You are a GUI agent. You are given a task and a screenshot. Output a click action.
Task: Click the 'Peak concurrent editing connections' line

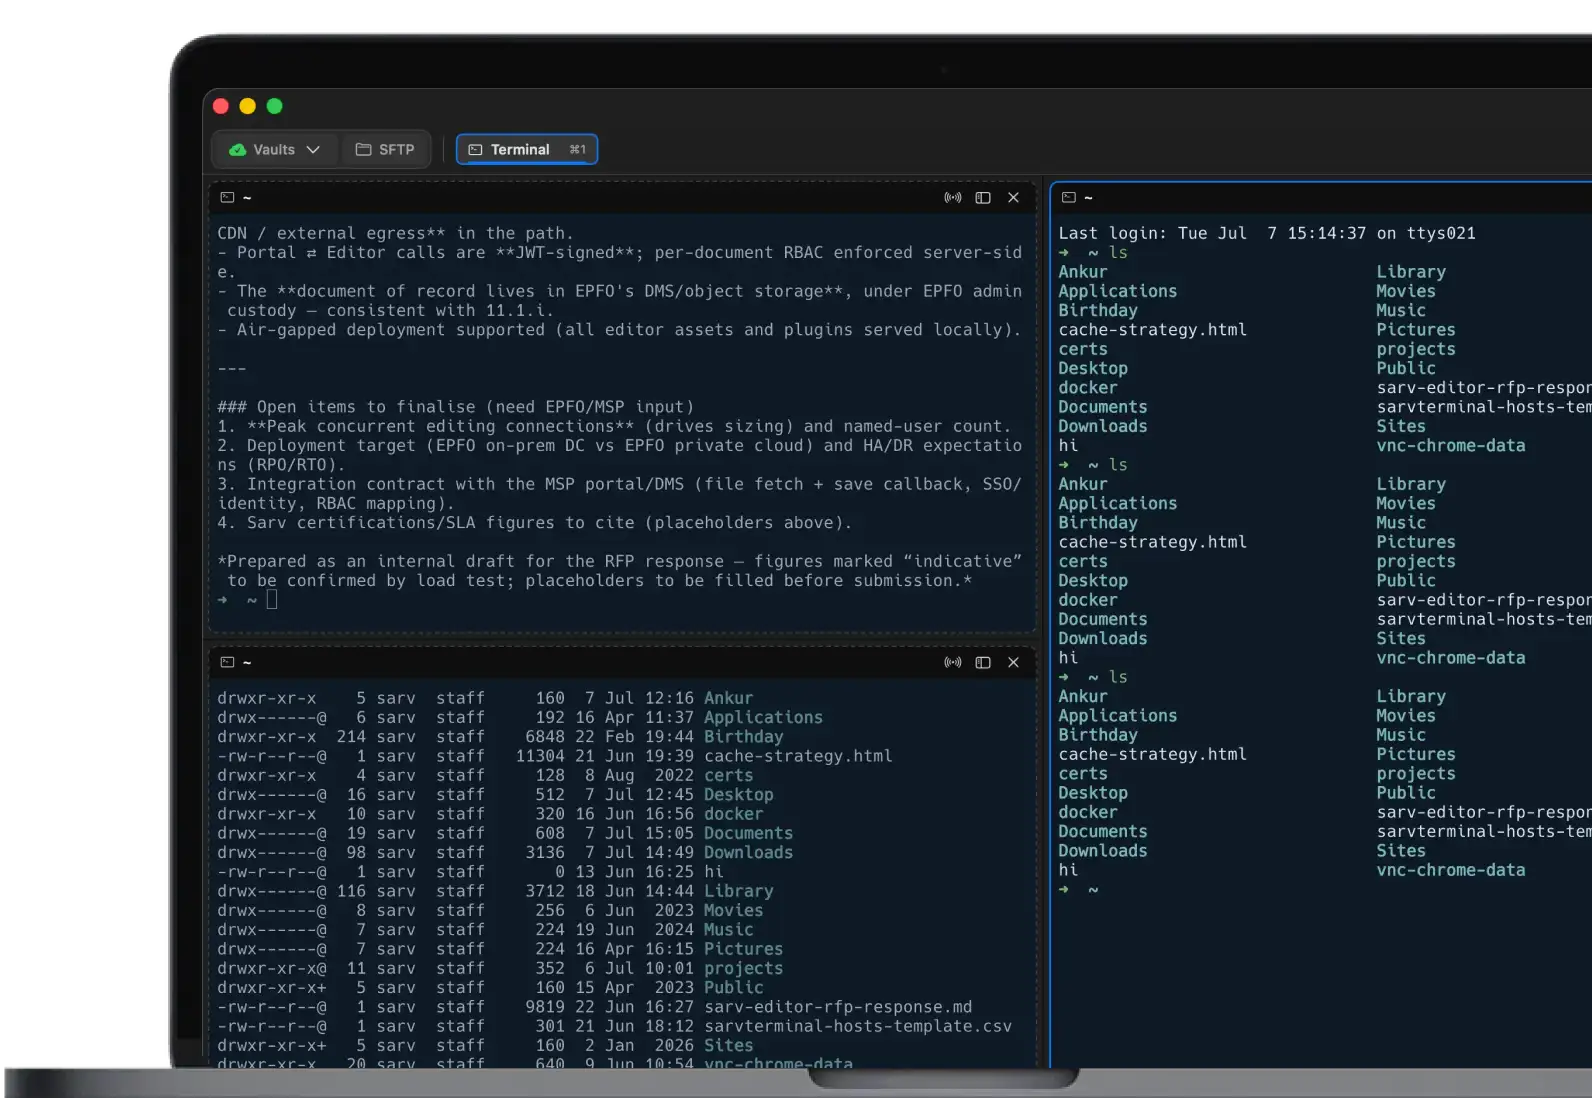click(614, 426)
